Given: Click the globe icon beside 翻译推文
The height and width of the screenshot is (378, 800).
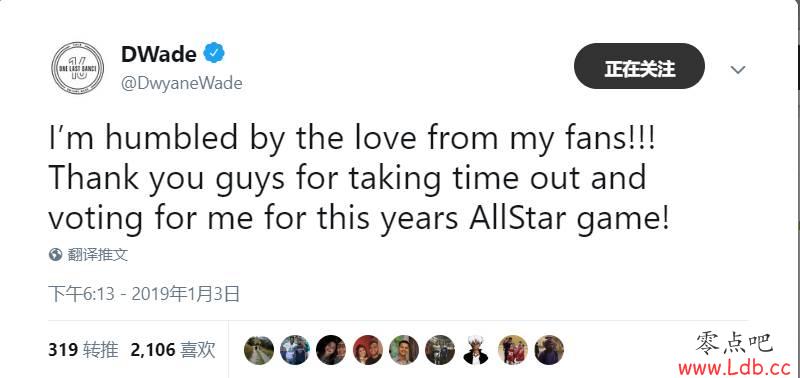Looking at the screenshot, I should tap(55, 254).
